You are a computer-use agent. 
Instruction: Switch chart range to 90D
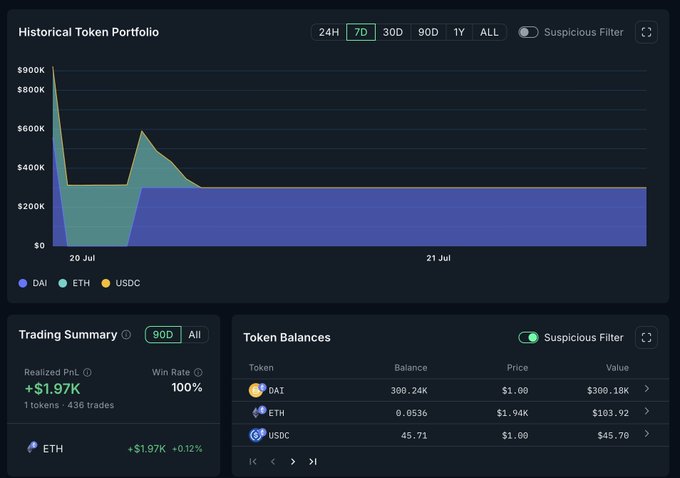coord(428,32)
